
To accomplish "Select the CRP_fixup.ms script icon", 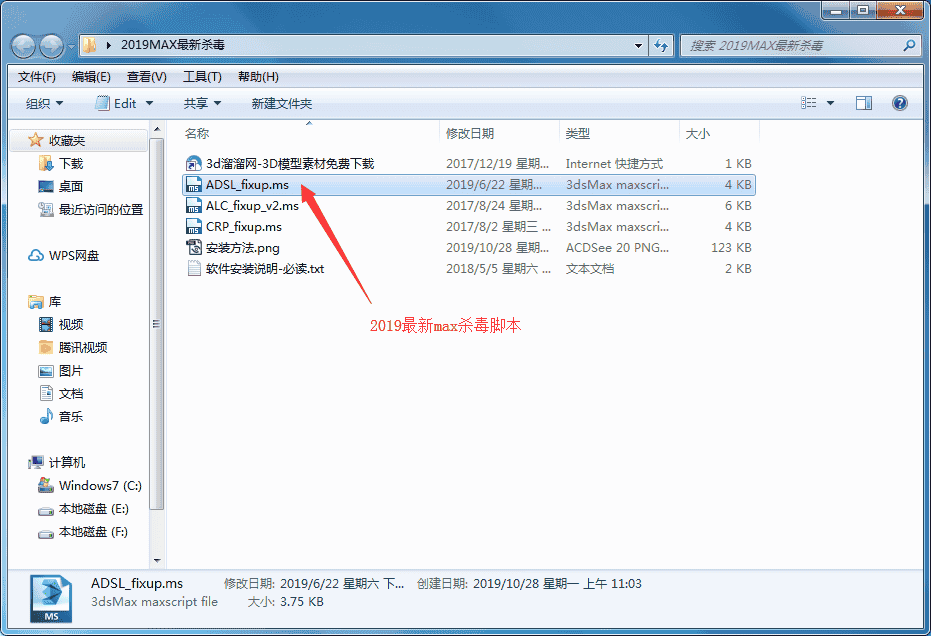I will click(194, 227).
